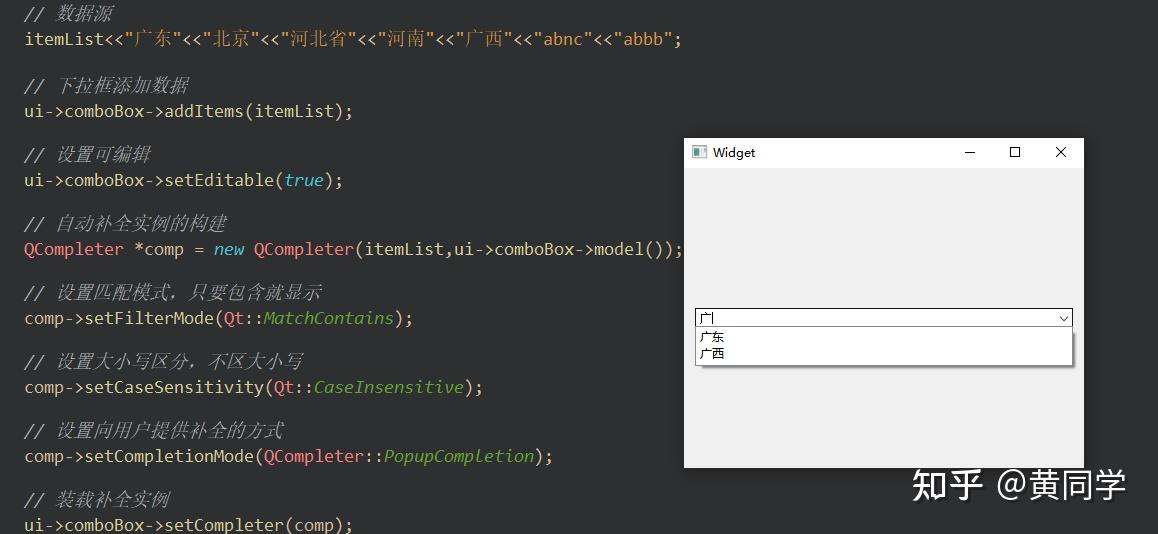Click the comment 下拉框添加数据

(106, 86)
